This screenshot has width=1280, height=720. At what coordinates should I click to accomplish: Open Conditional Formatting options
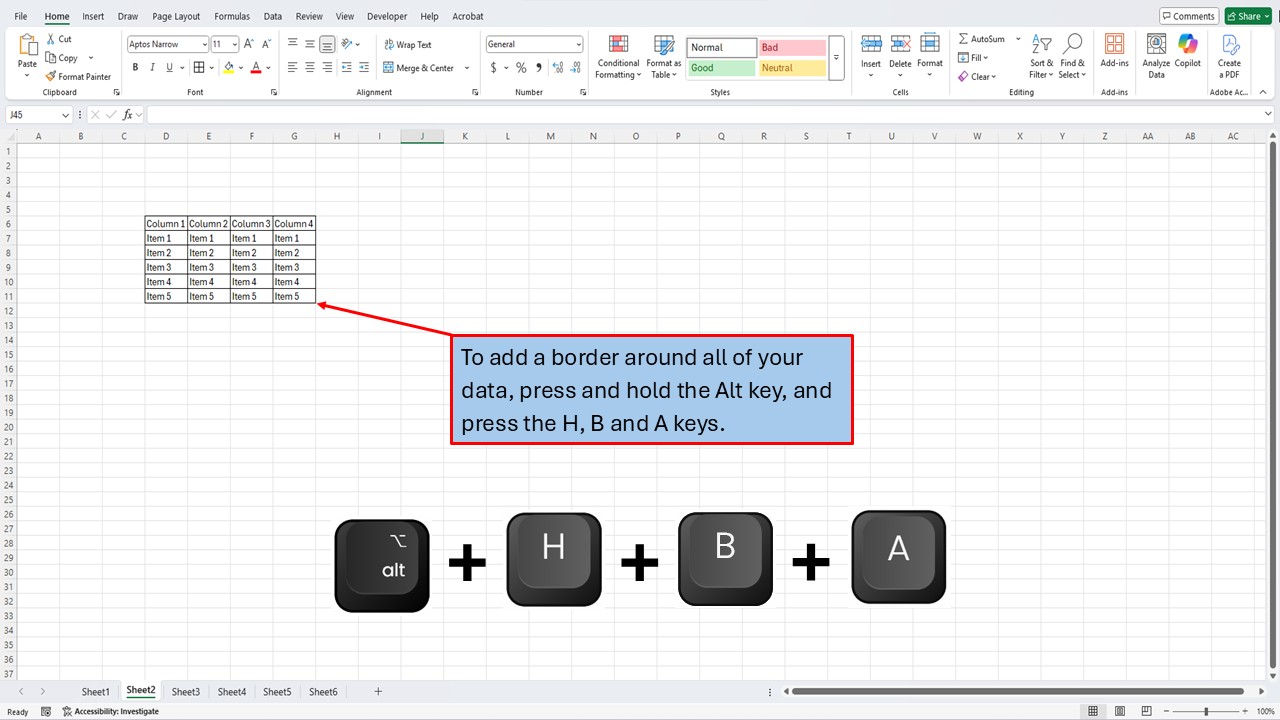(617, 57)
